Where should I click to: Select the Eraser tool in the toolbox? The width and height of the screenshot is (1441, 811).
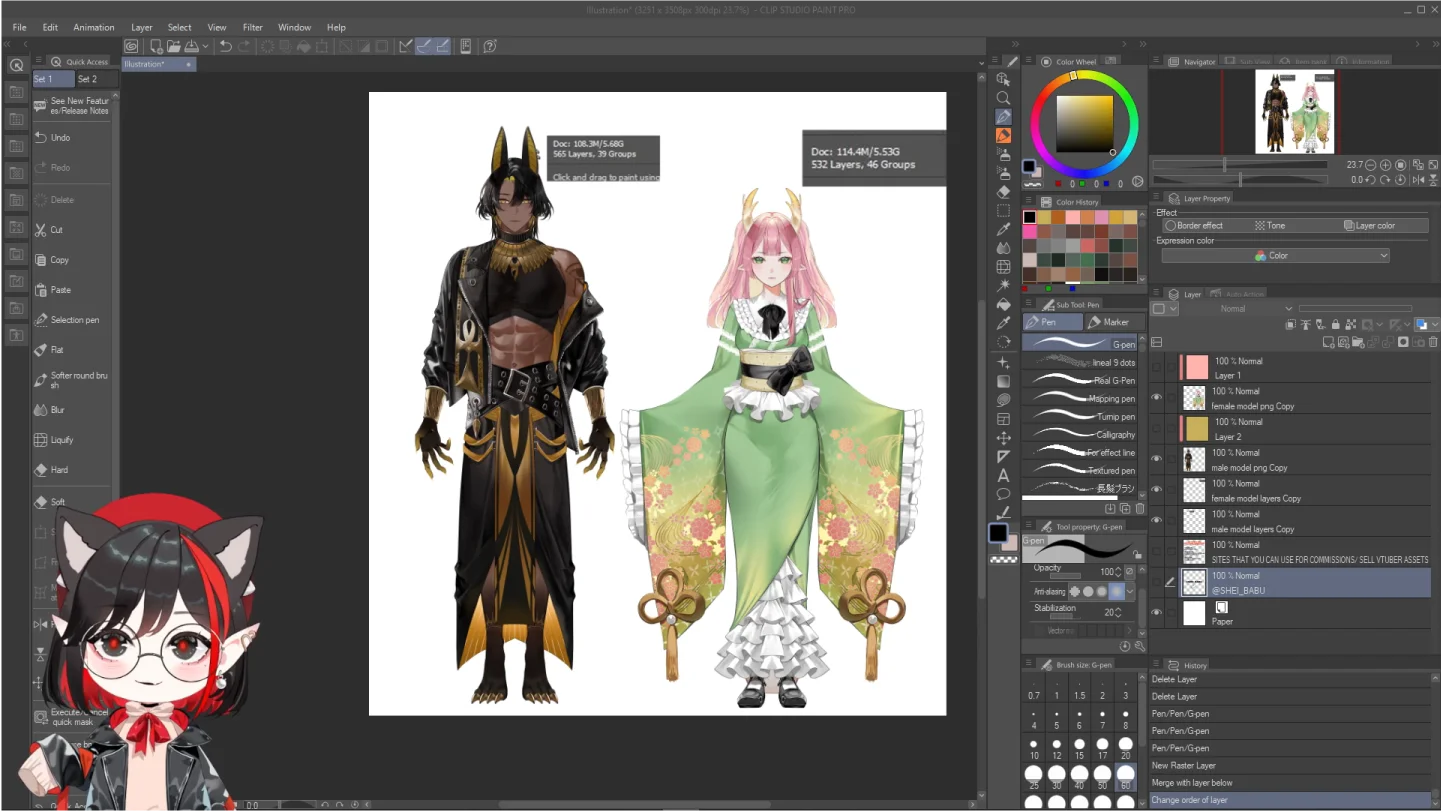click(1003, 192)
